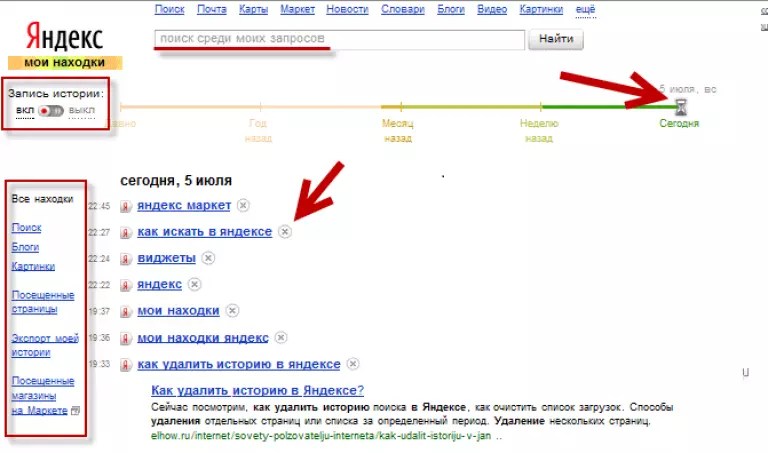The height and width of the screenshot is (453, 768).
Task: Open the 'мои находки' query link
Action: (x=178, y=310)
